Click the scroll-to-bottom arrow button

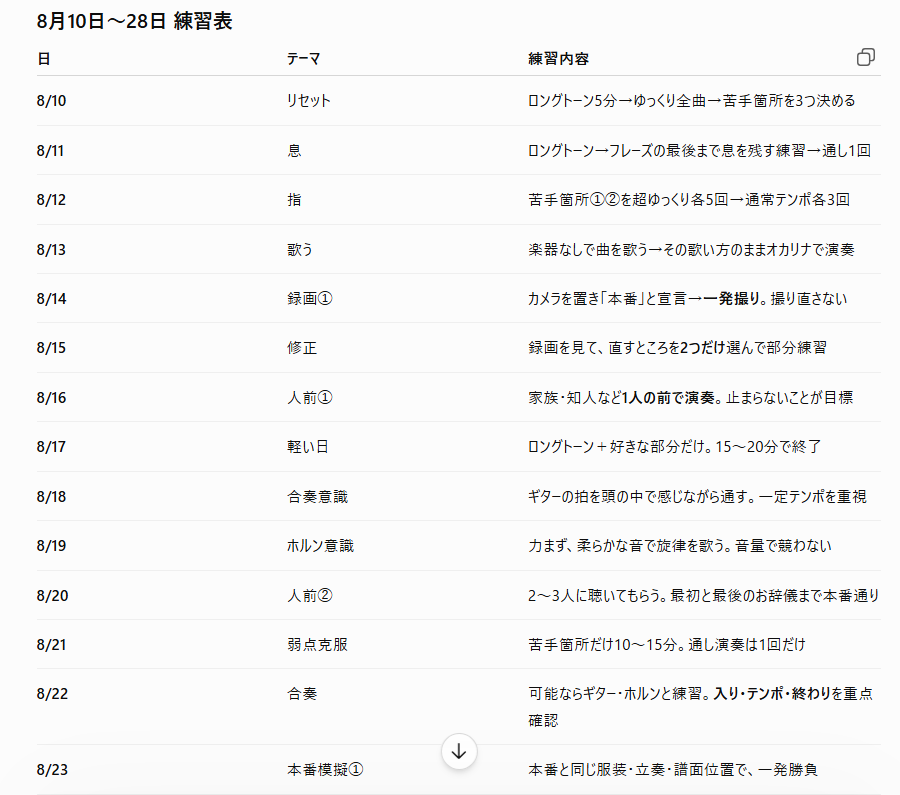click(x=459, y=751)
